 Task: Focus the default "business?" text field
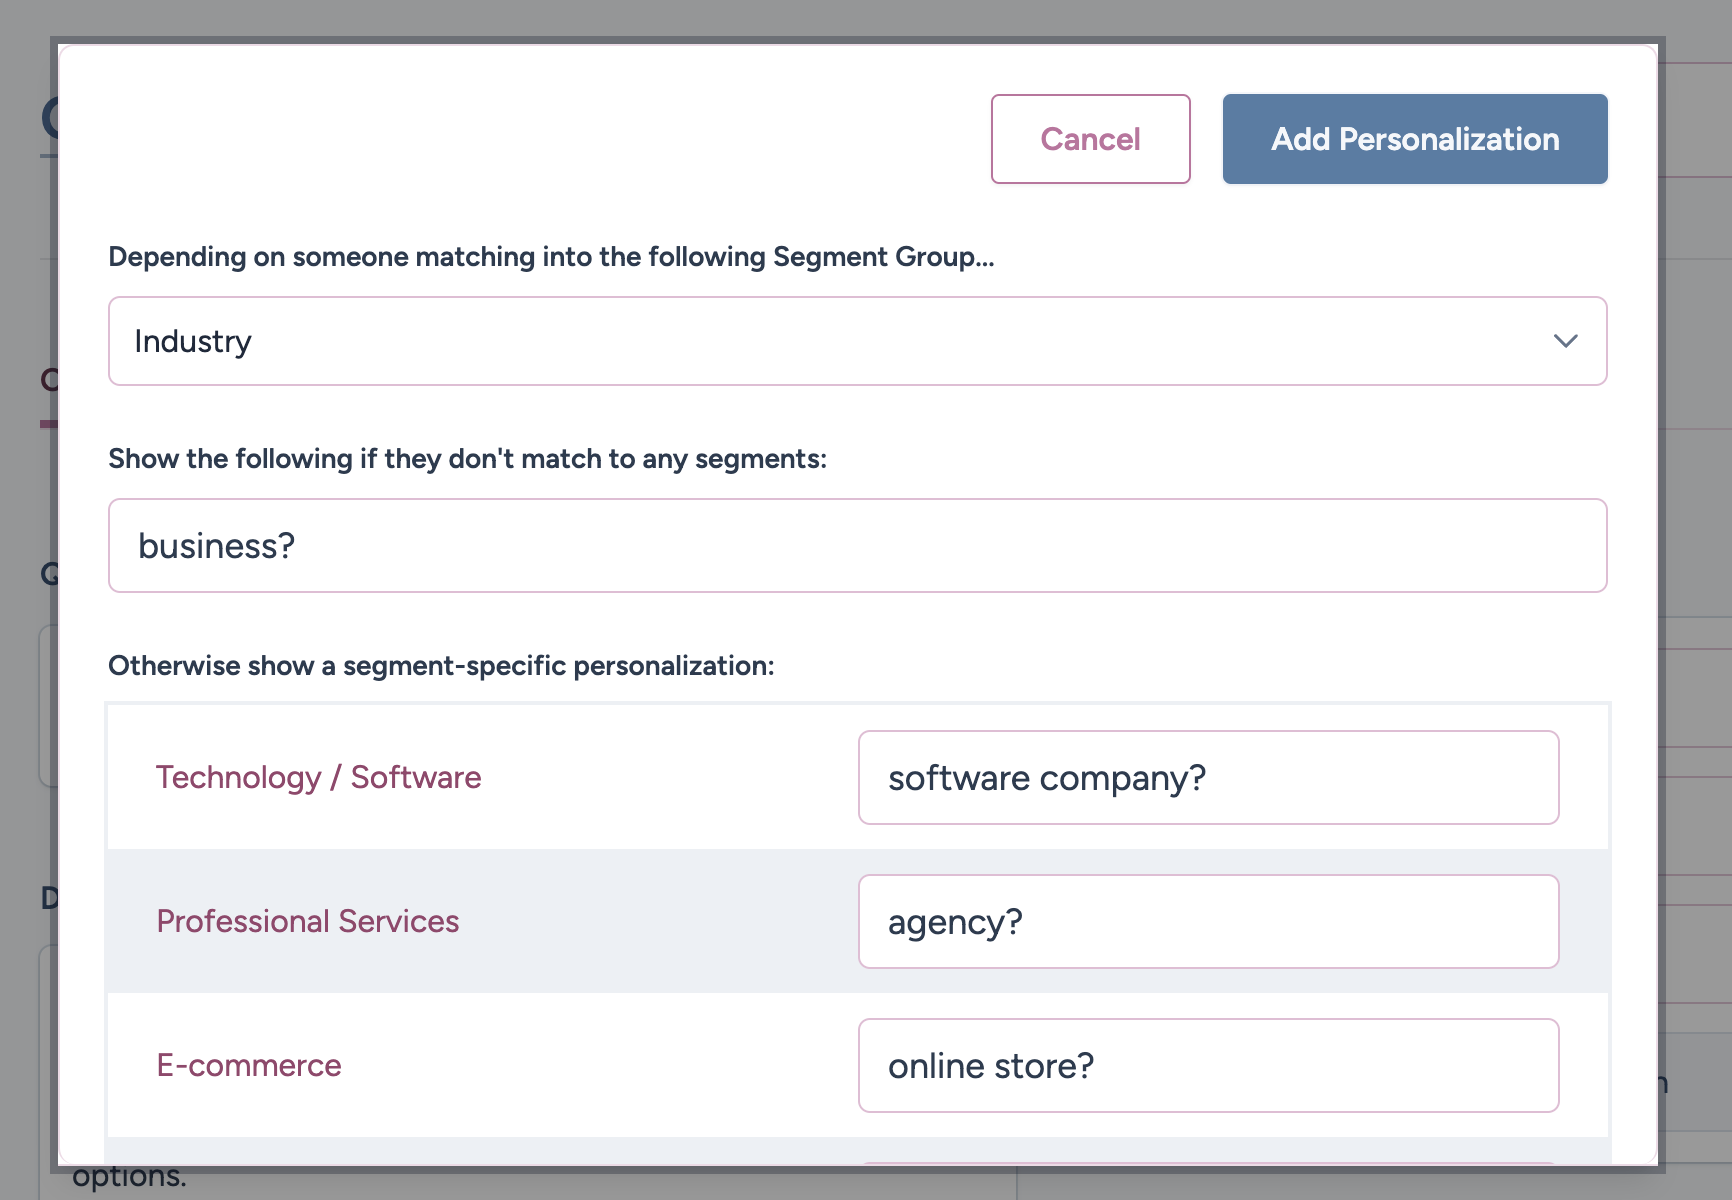tap(856, 546)
